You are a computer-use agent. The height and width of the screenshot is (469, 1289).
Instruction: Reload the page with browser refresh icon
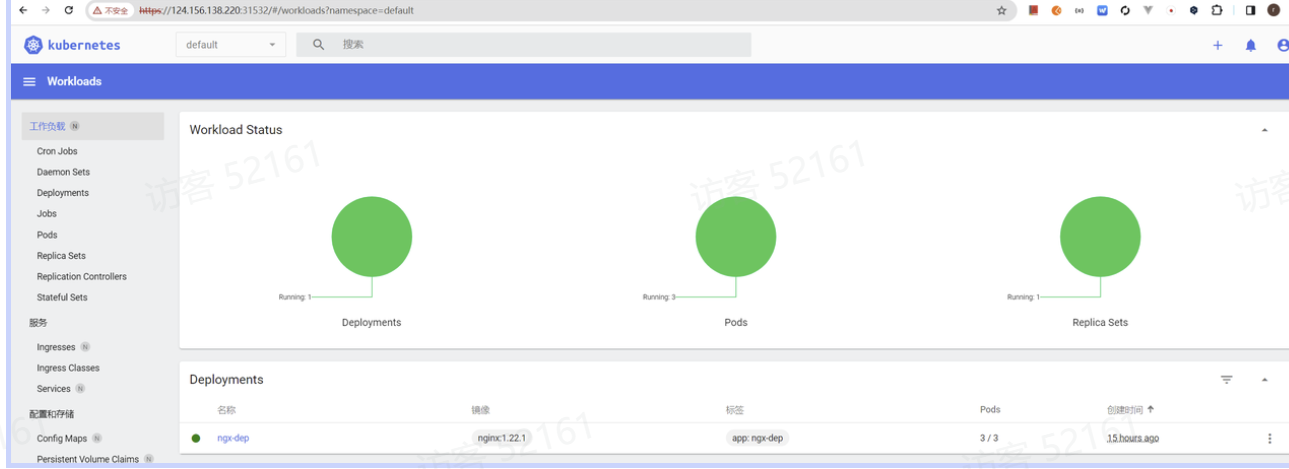(68, 10)
